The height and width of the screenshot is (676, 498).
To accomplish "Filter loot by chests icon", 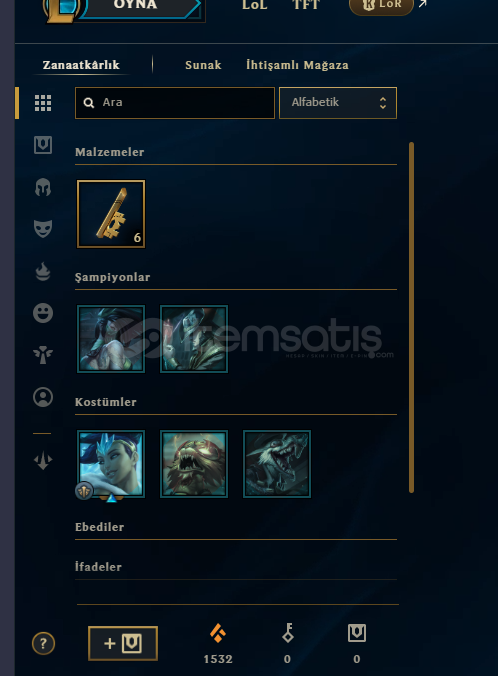I will click(x=43, y=145).
